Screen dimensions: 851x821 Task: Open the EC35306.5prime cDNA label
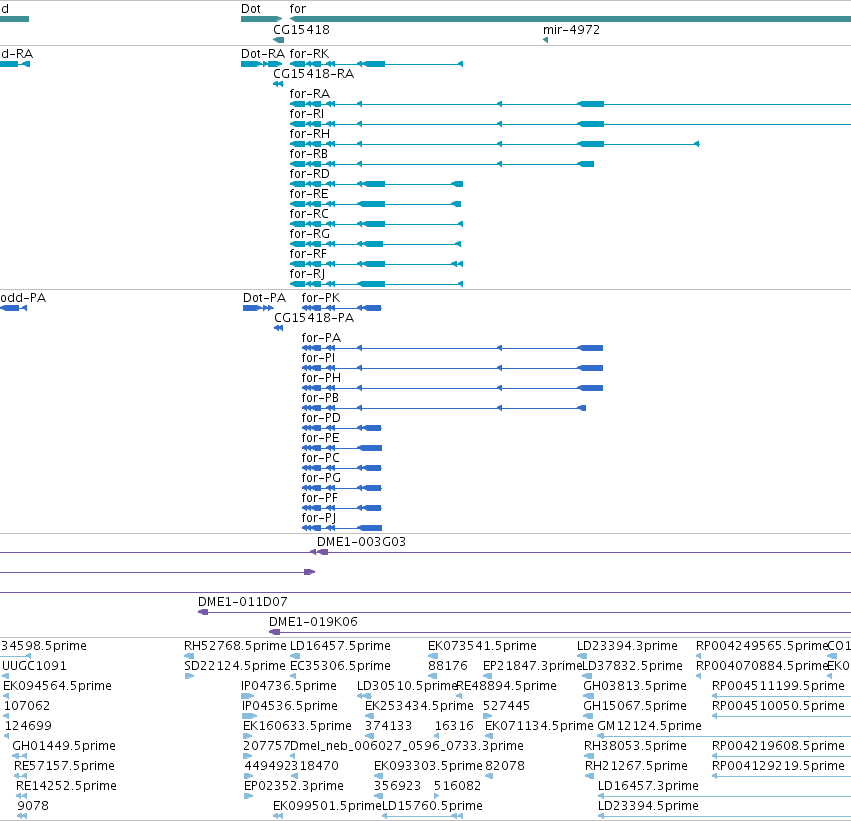click(340, 666)
